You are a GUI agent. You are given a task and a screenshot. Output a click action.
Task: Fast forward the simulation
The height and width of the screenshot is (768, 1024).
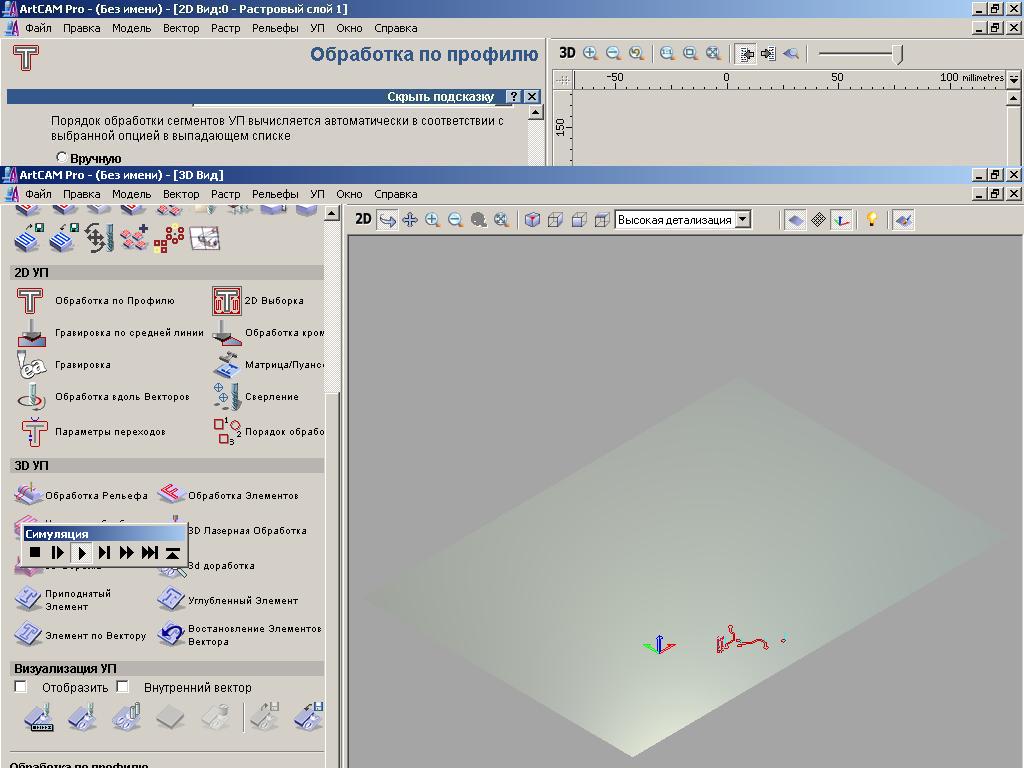tap(127, 552)
